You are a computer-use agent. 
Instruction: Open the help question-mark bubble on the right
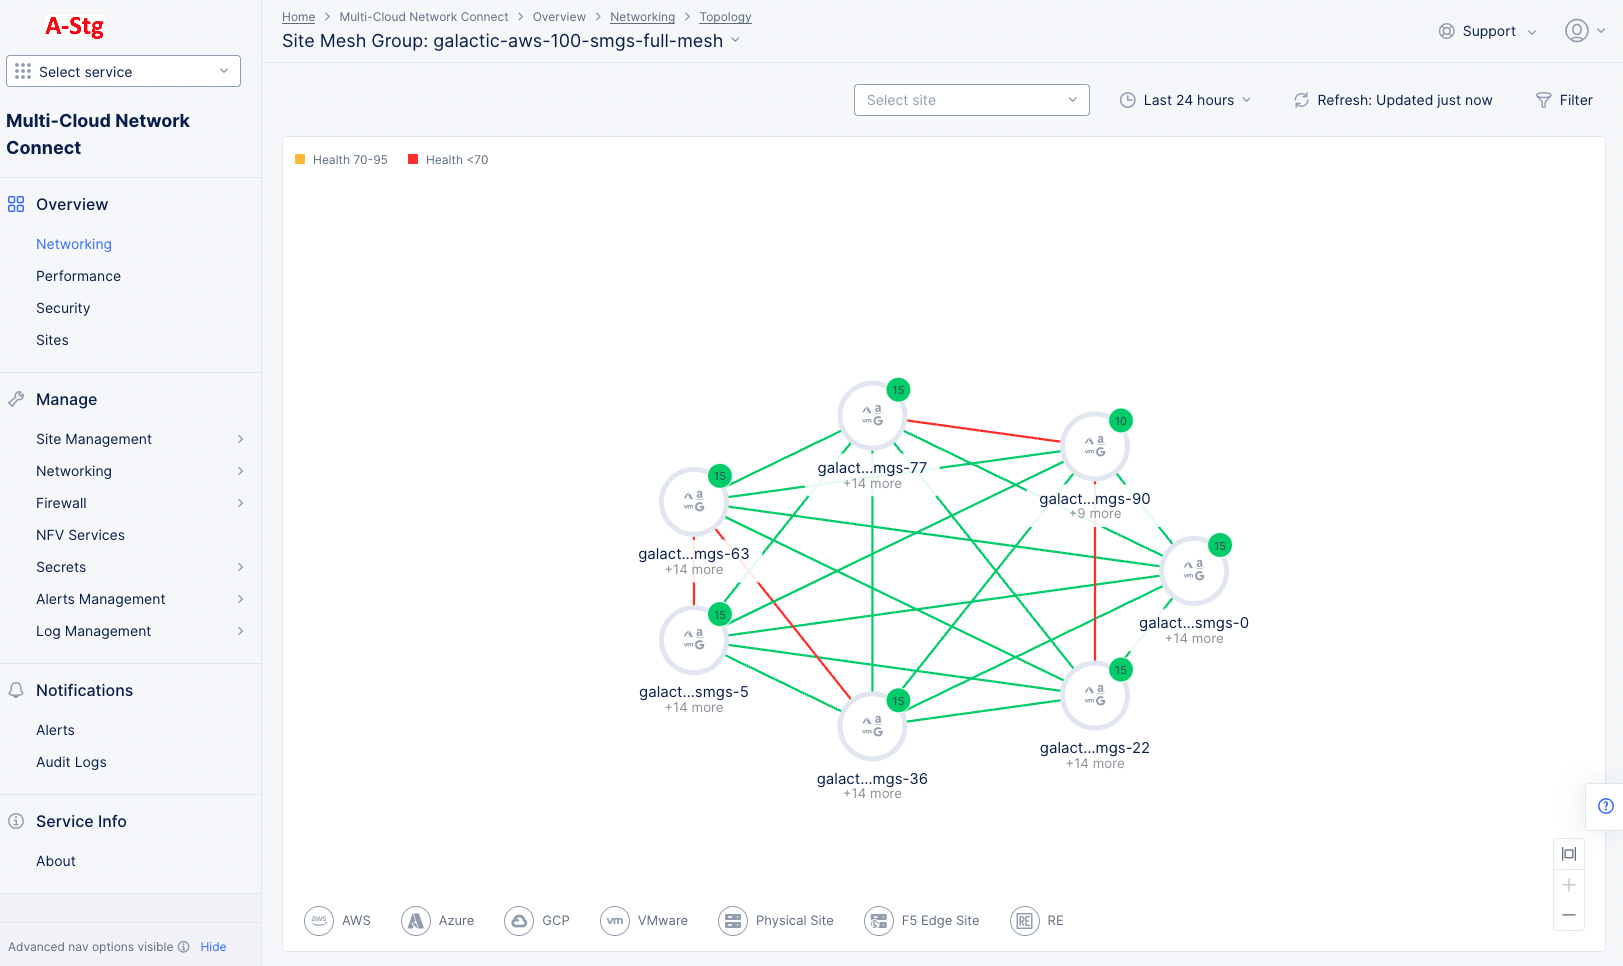tap(1606, 806)
